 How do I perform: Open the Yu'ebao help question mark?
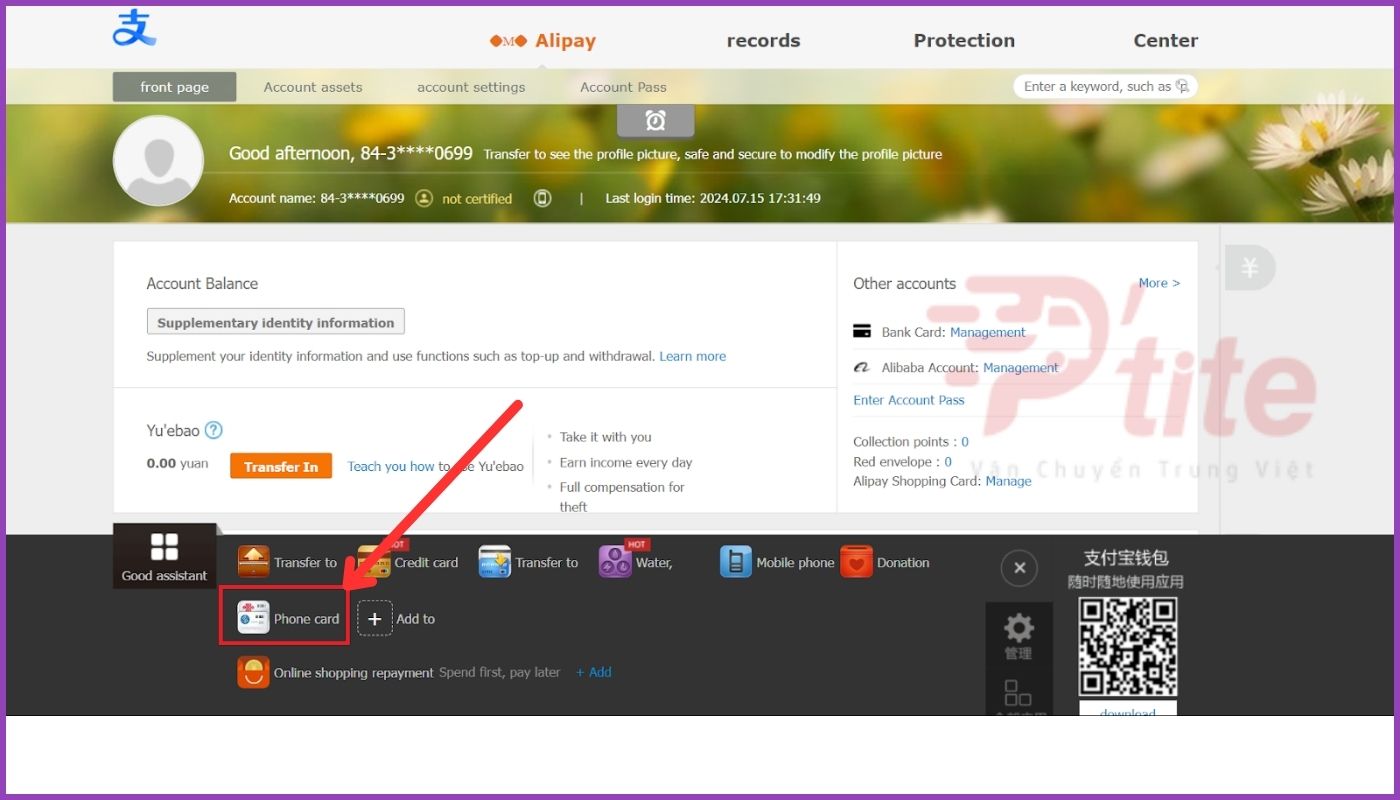(x=213, y=430)
